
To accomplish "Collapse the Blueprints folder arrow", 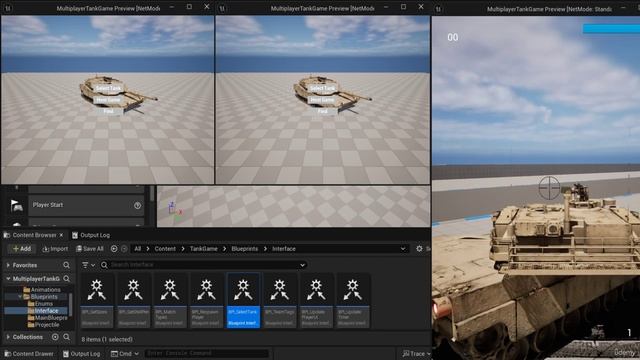I will pyautogui.click(x=20, y=297).
